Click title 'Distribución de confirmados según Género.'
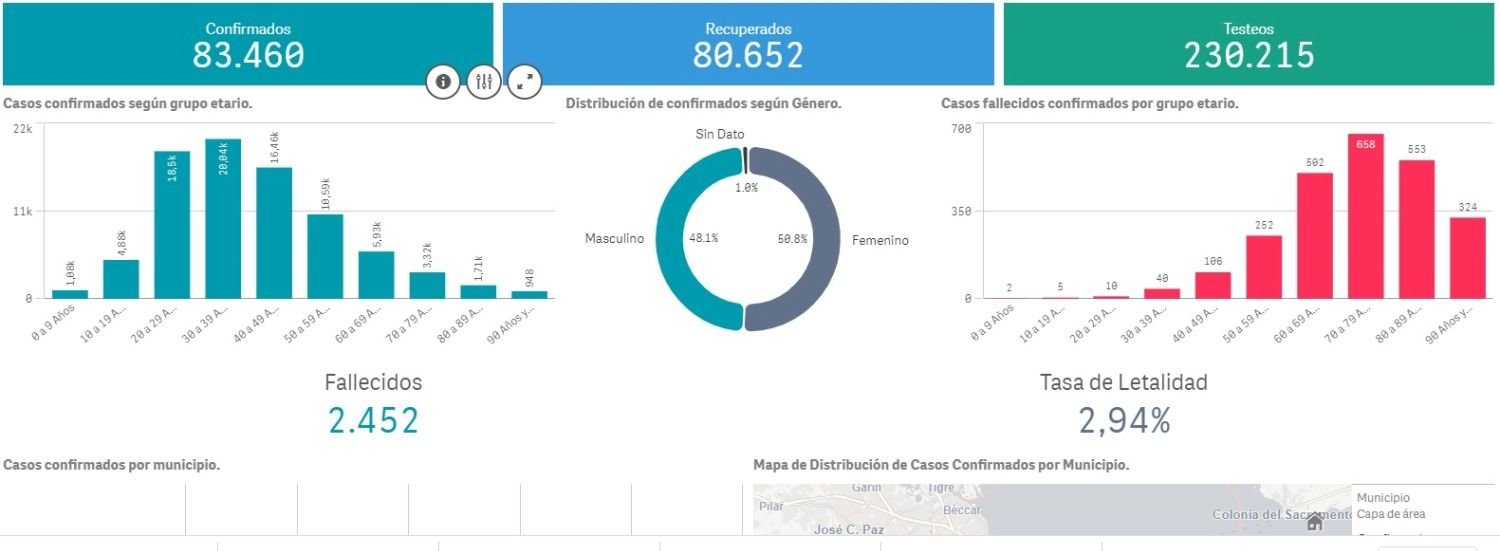 pos(703,103)
